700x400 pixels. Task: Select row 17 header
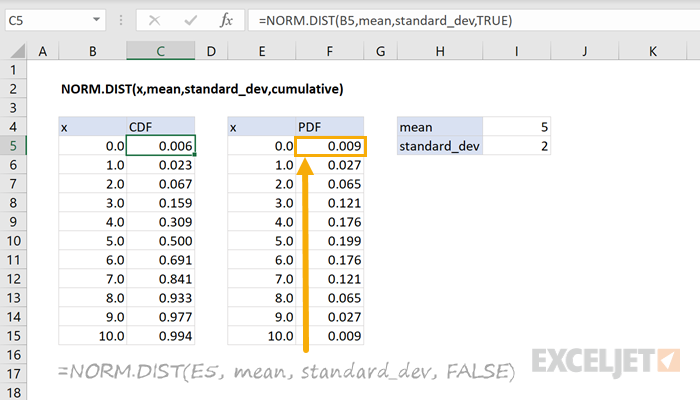tap(13, 374)
